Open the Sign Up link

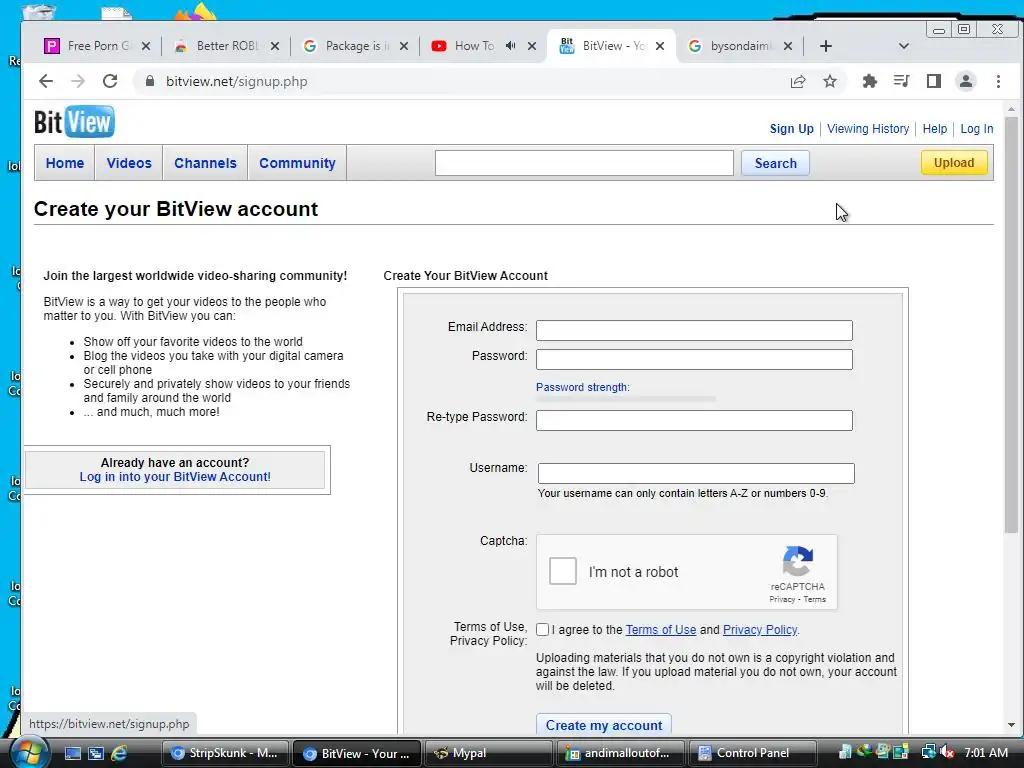point(792,129)
